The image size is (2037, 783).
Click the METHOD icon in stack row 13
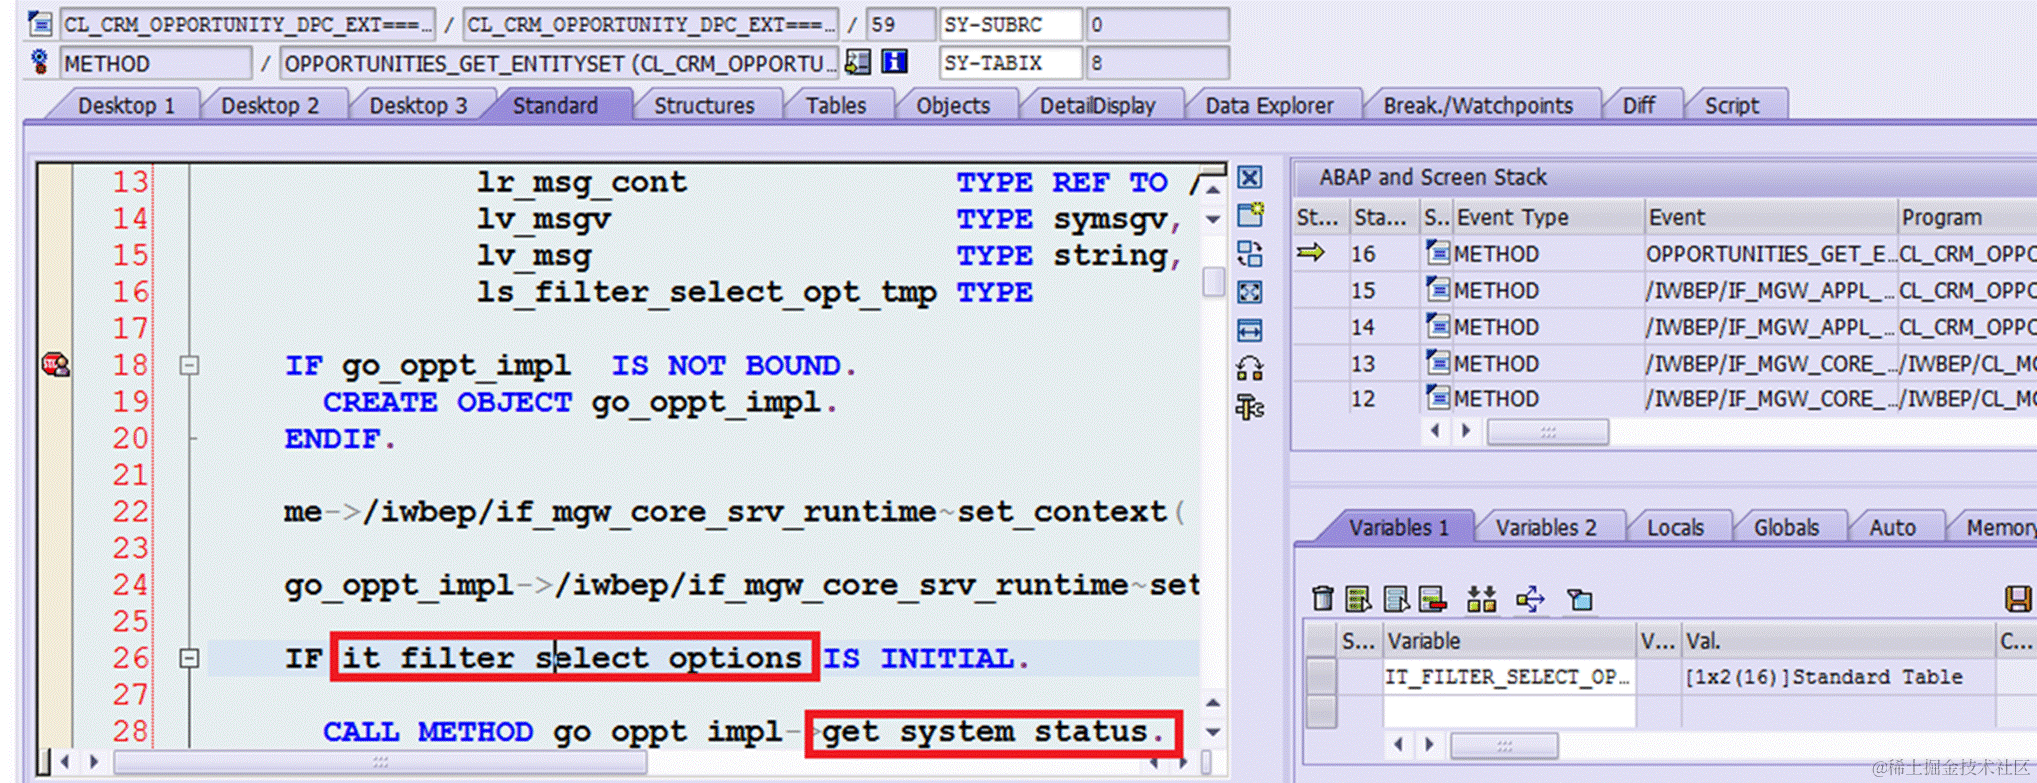(1438, 362)
